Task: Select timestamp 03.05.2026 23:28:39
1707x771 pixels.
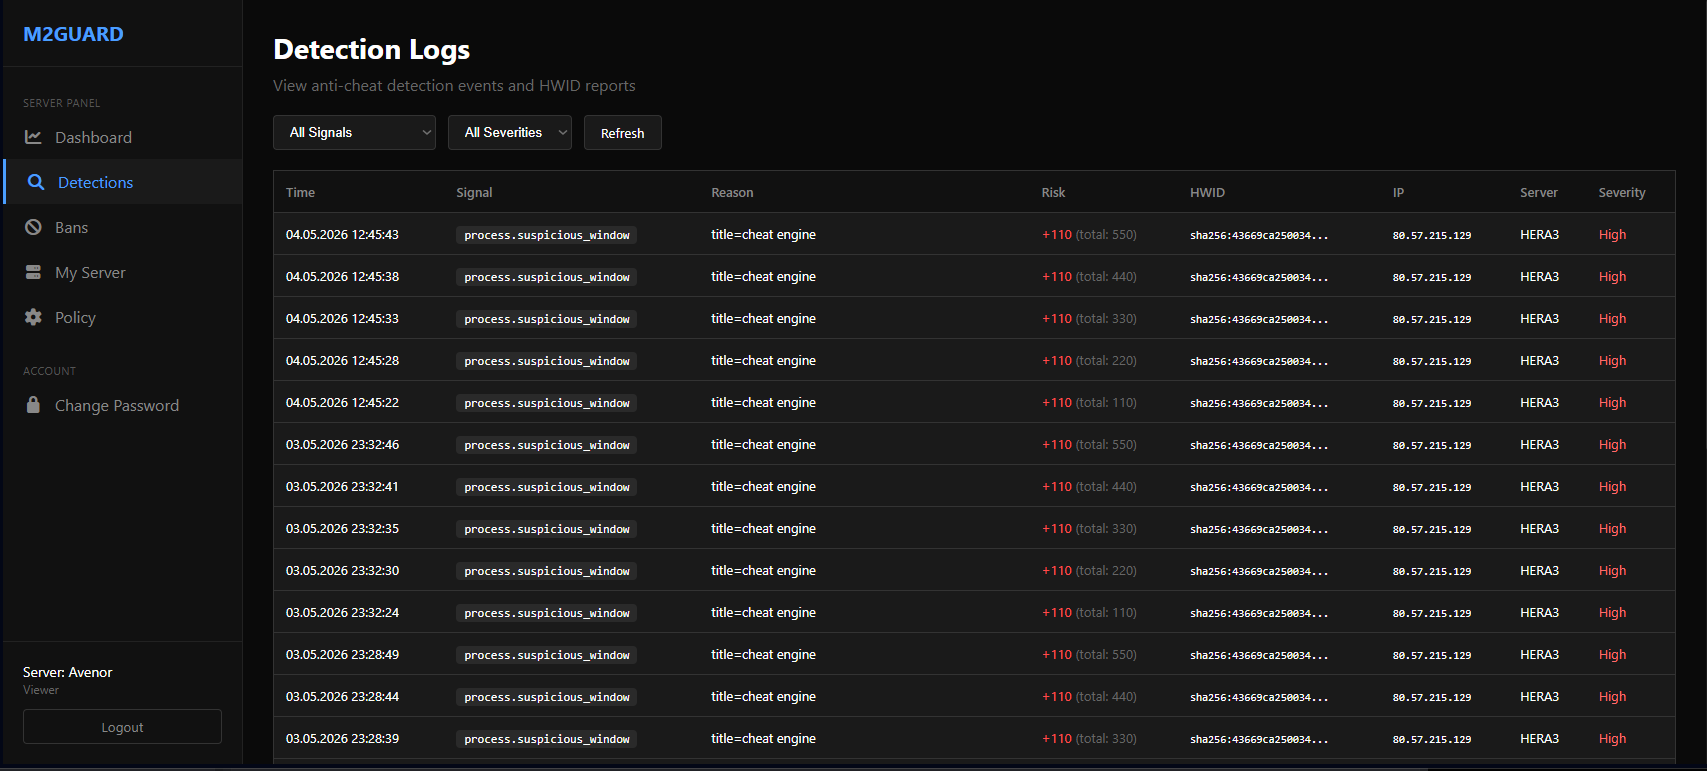Action: click(x=342, y=738)
